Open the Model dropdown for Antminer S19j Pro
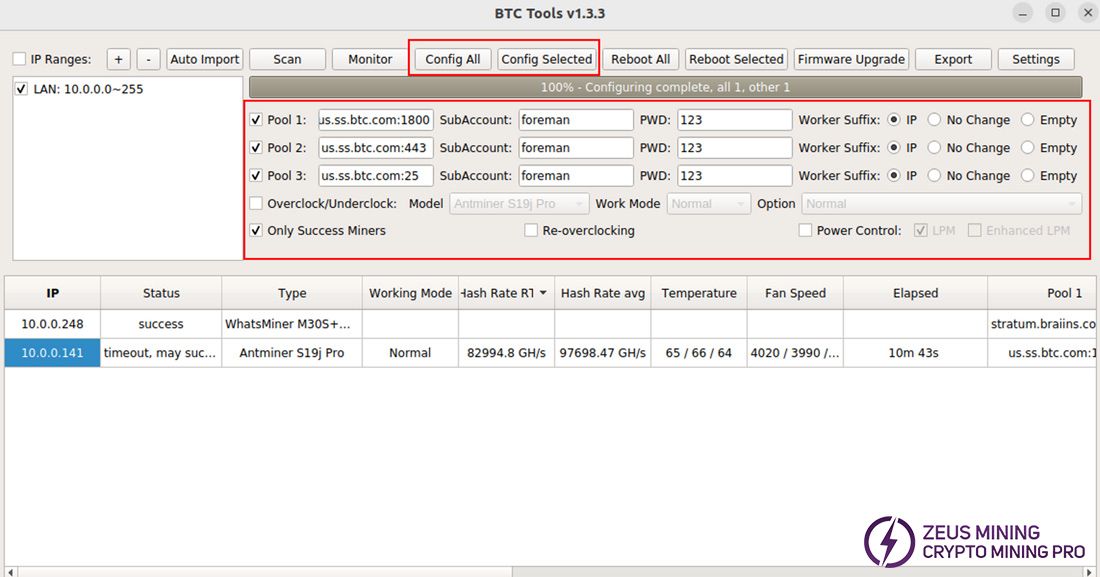This screenshot has height=577, width=1100. pos(518,204)
